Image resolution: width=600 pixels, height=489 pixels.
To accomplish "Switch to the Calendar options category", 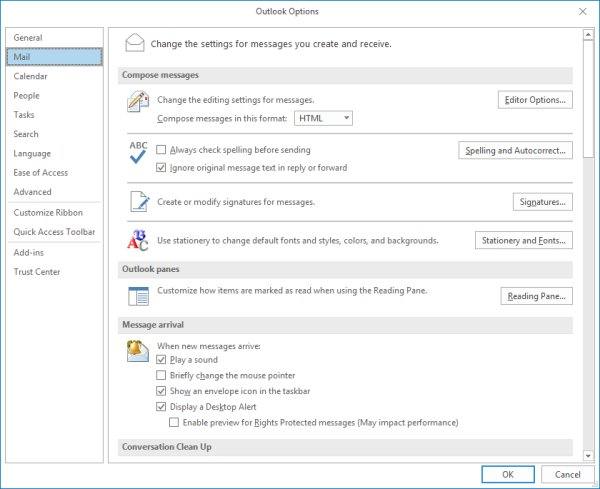I will point(54,76).
